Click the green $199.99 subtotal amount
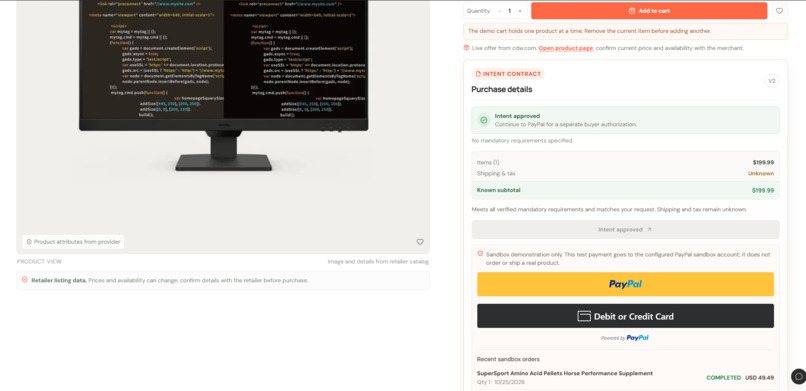Viewport: 806px width, 391px height. (x=763, y=191)
